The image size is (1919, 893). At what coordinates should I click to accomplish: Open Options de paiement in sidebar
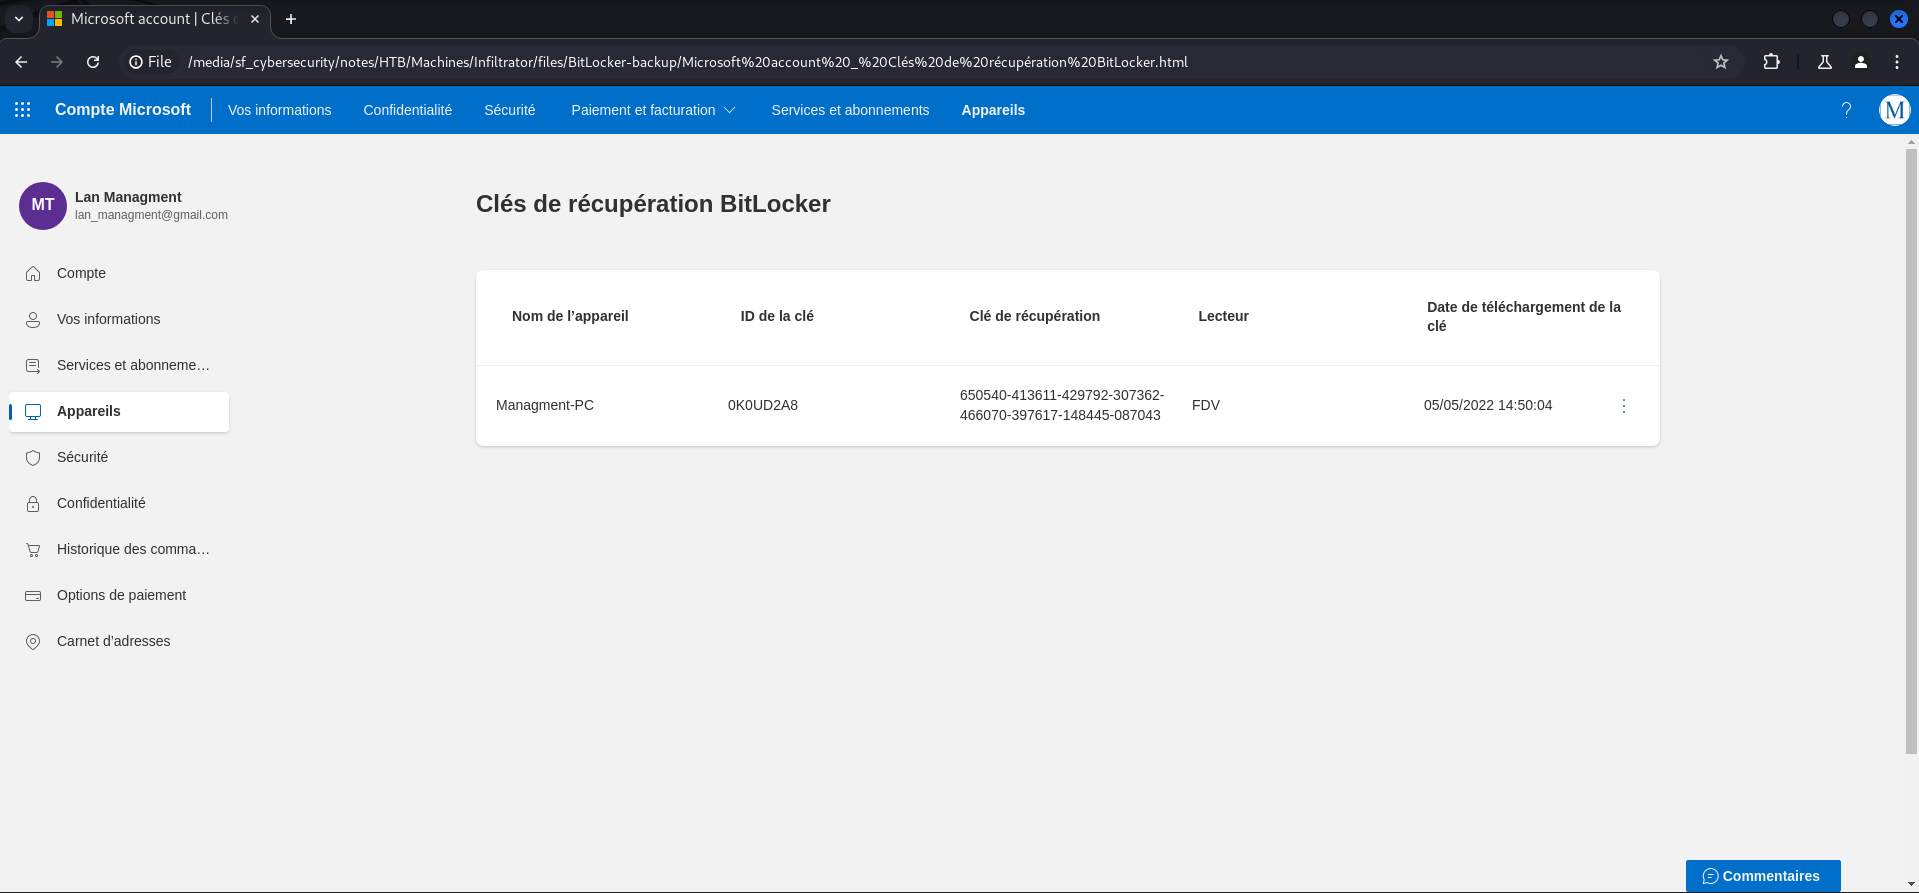click(x=121, y=595)
